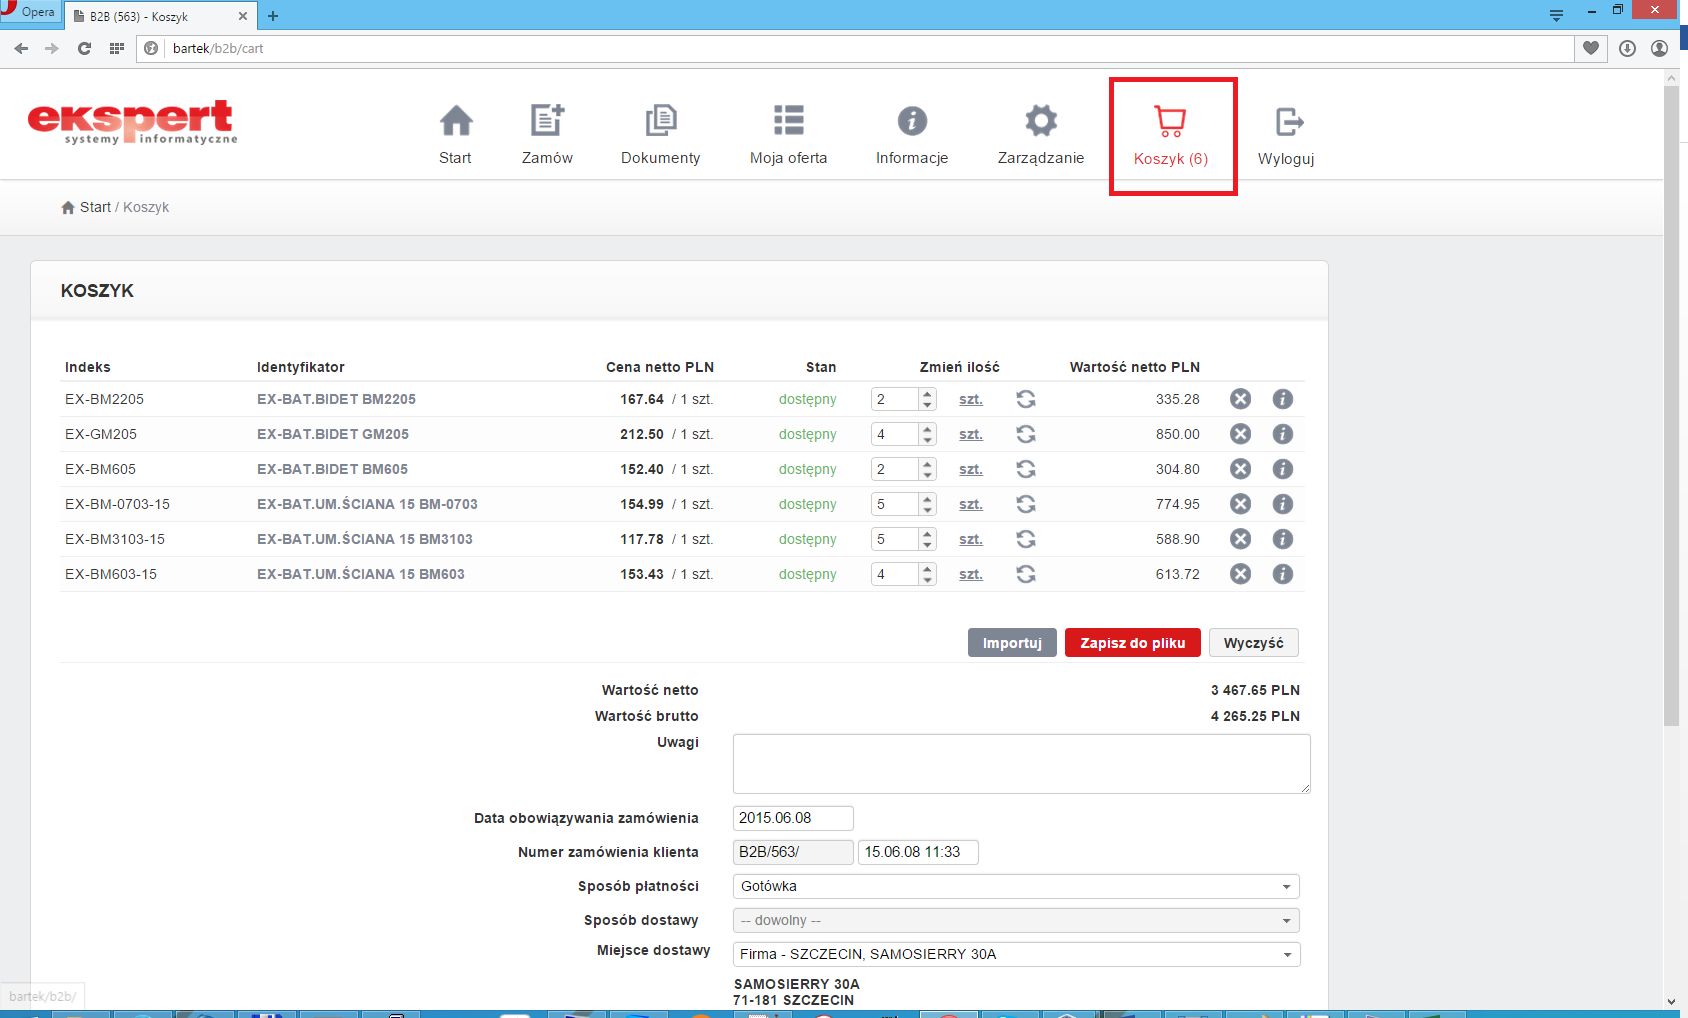Remove item EX-BM2205 from cart

(x=1240, y=399)
